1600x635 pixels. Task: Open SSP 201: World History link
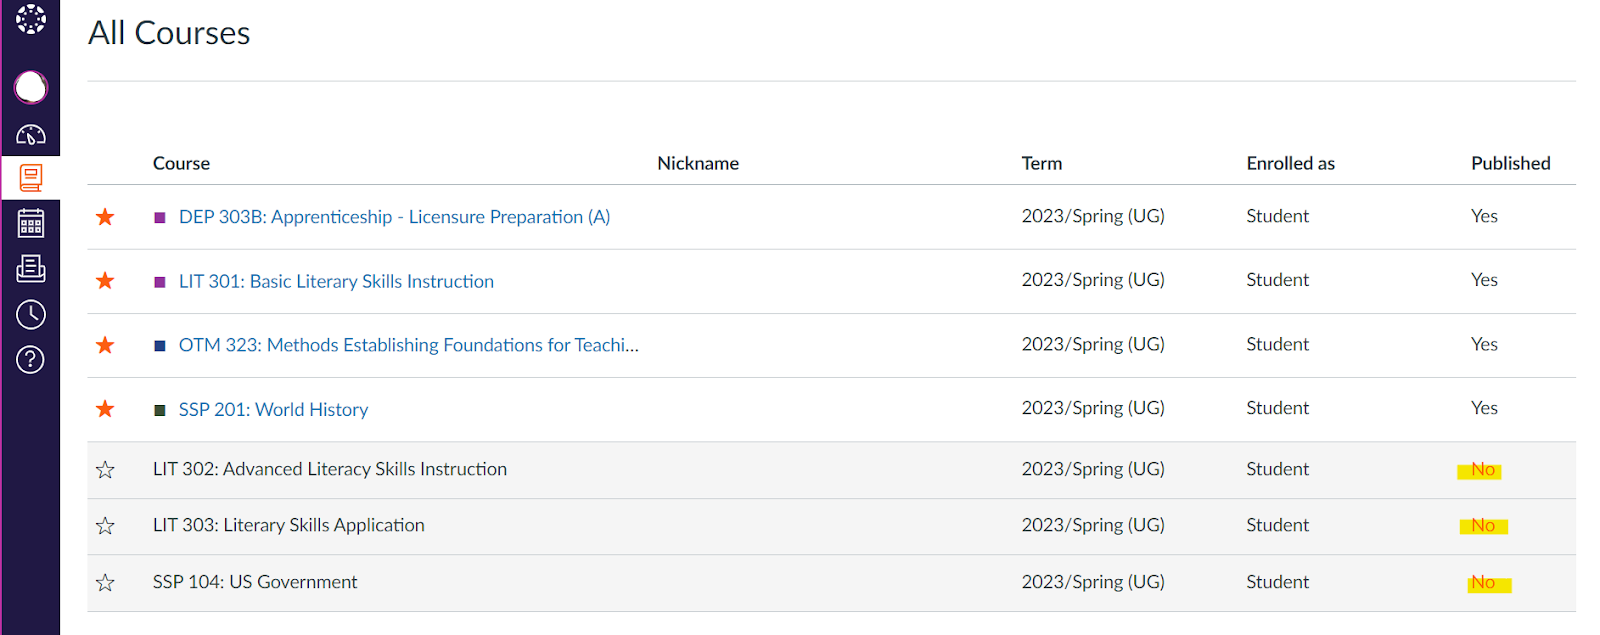point(273,410)
